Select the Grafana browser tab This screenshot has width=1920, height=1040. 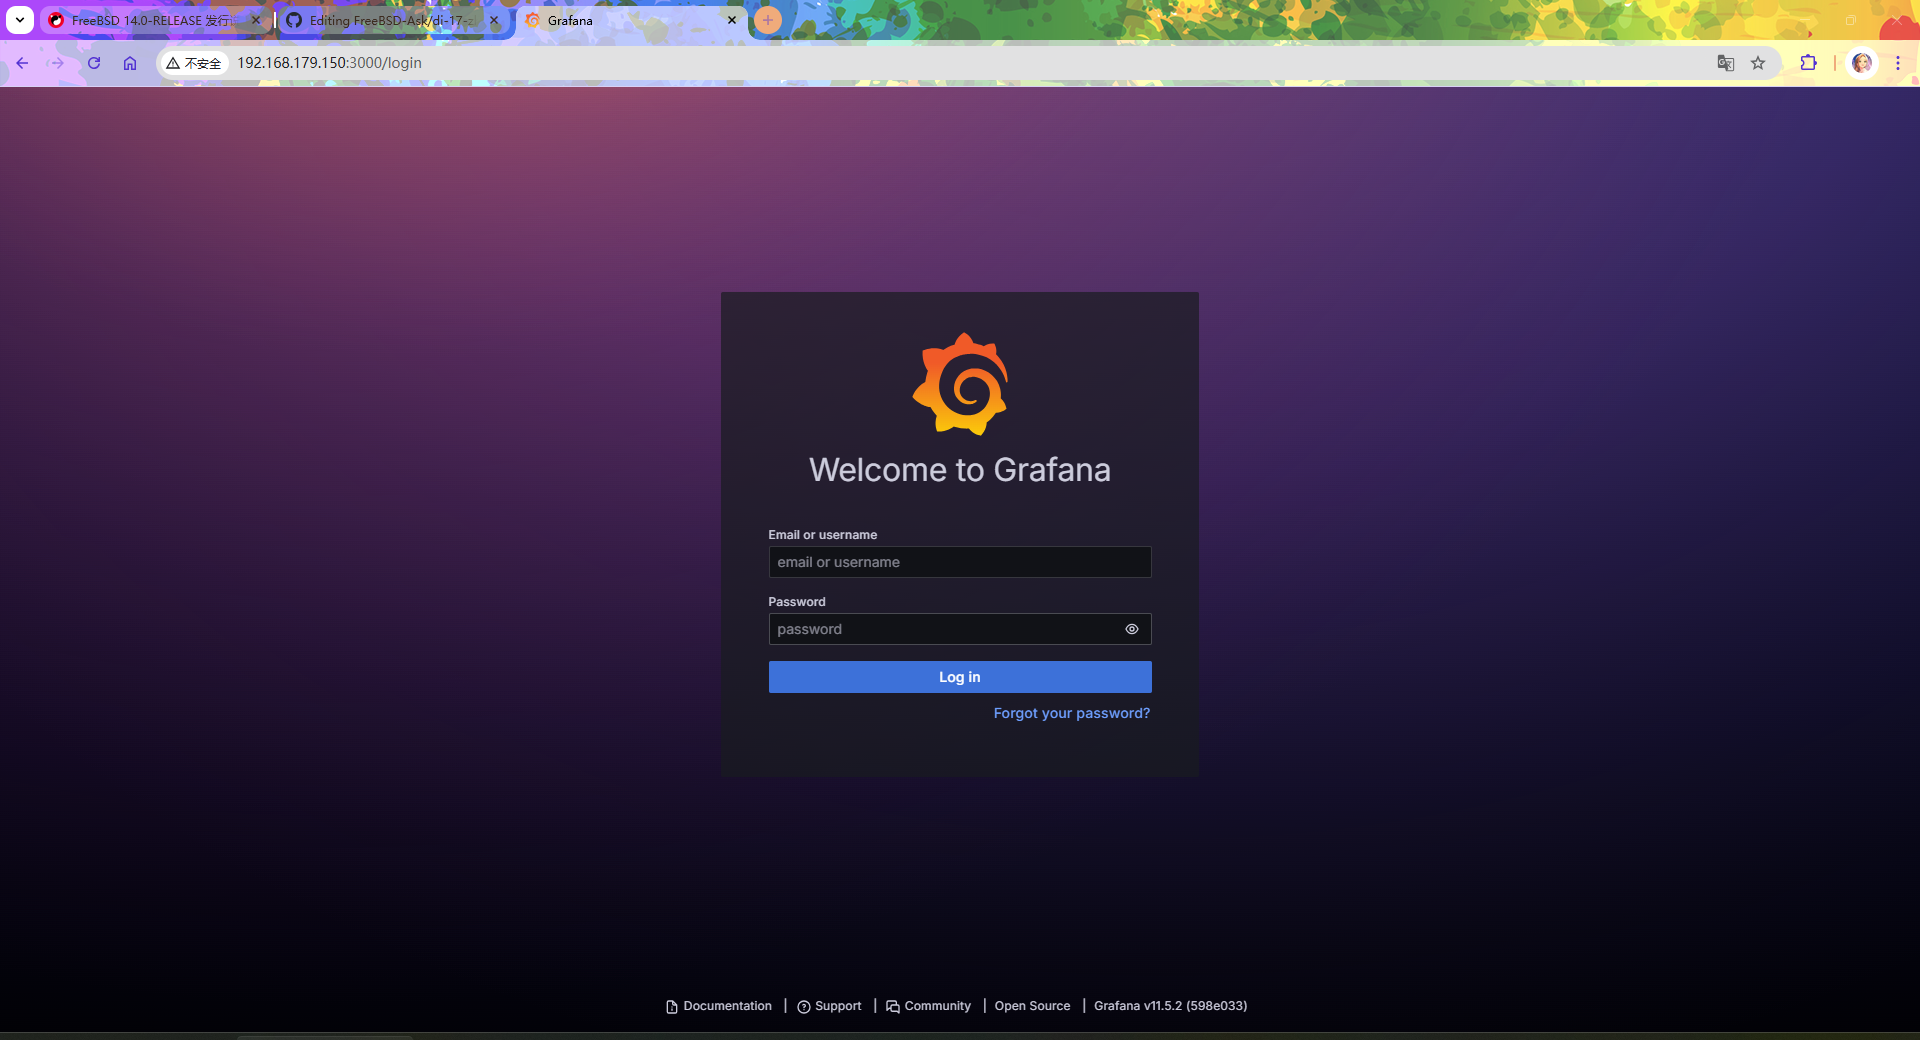[632, 20]
